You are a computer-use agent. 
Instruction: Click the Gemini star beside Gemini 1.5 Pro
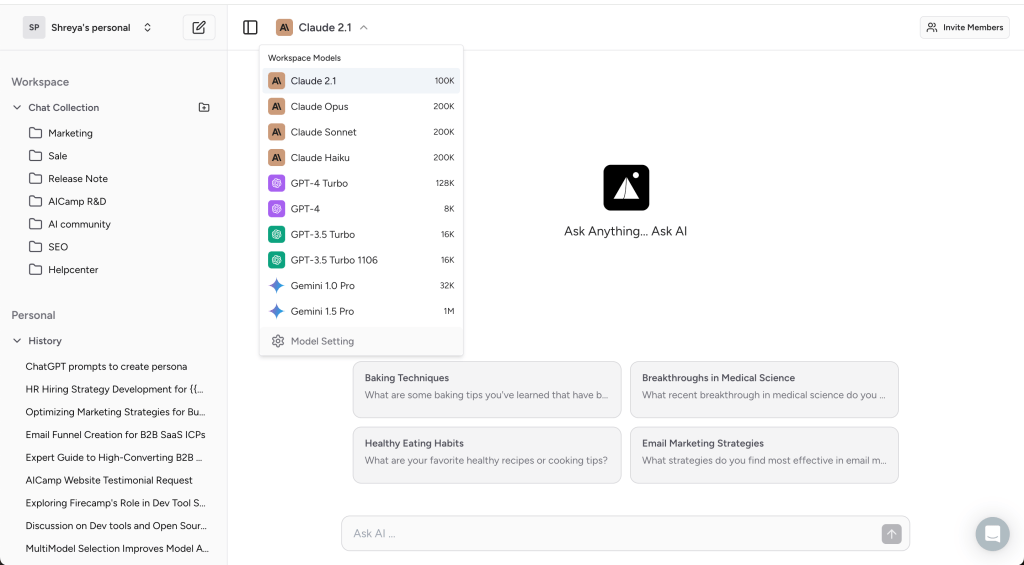276,311
